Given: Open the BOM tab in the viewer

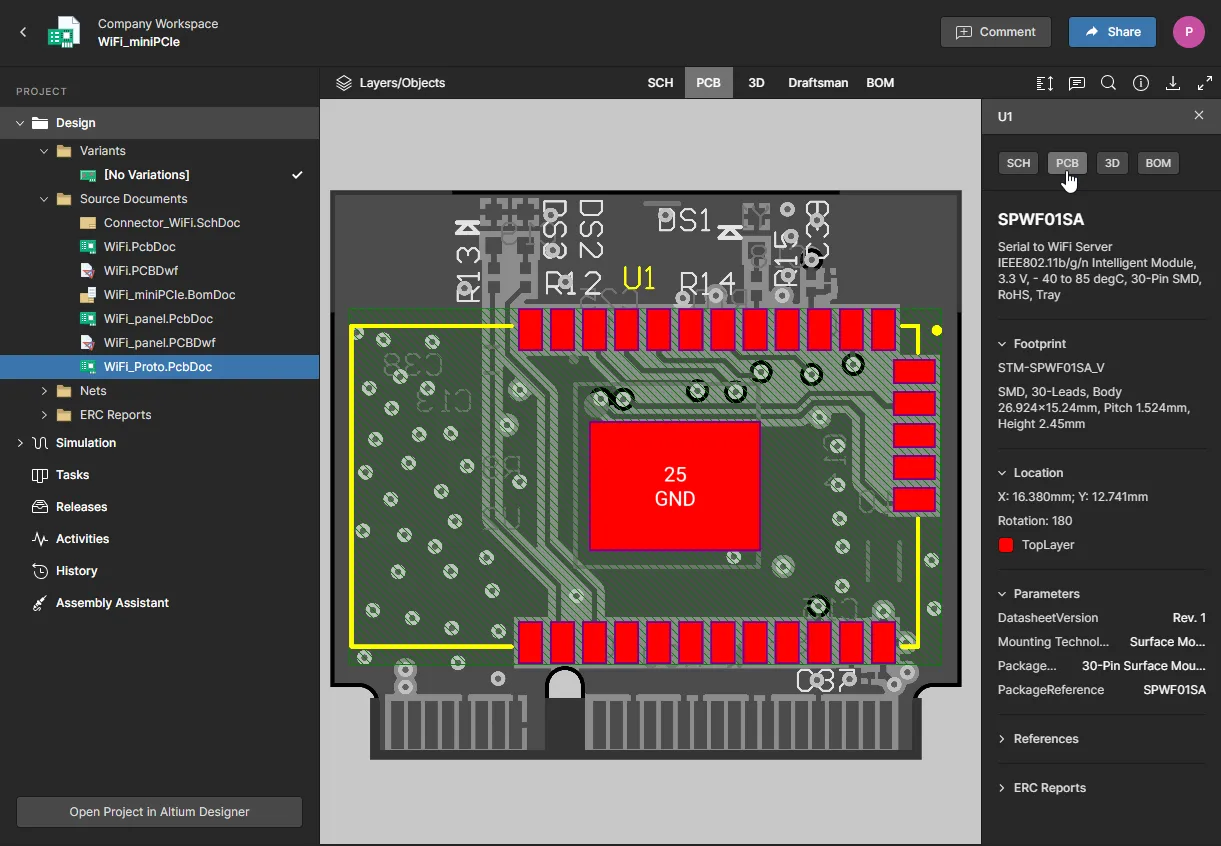Looking at the screenshot, I should [x=880, y=83].
